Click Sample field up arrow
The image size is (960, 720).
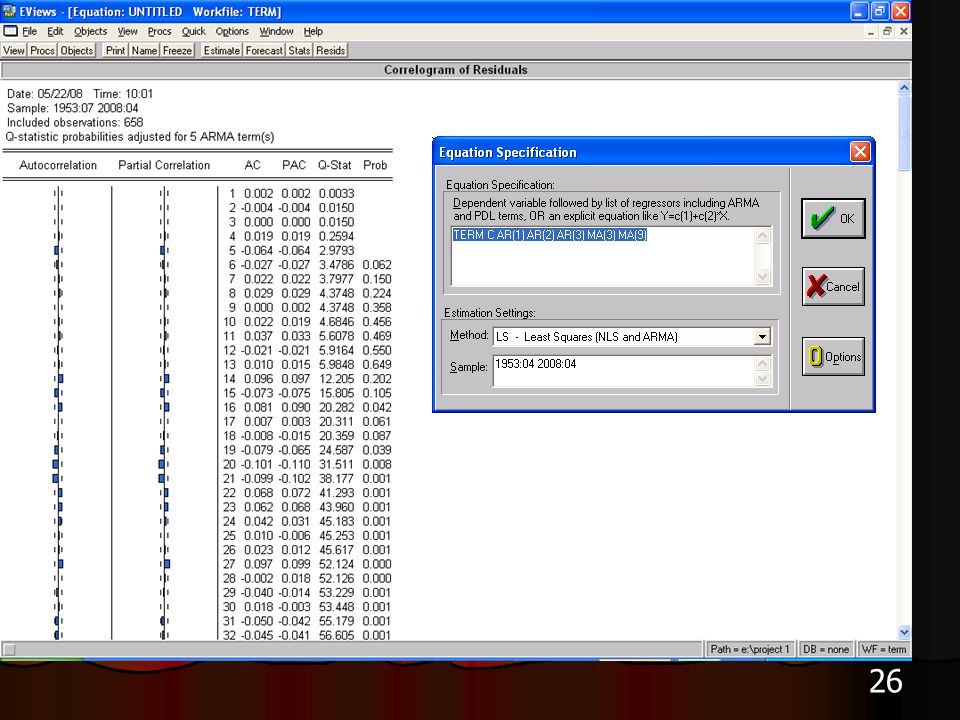tap(762, 363)
